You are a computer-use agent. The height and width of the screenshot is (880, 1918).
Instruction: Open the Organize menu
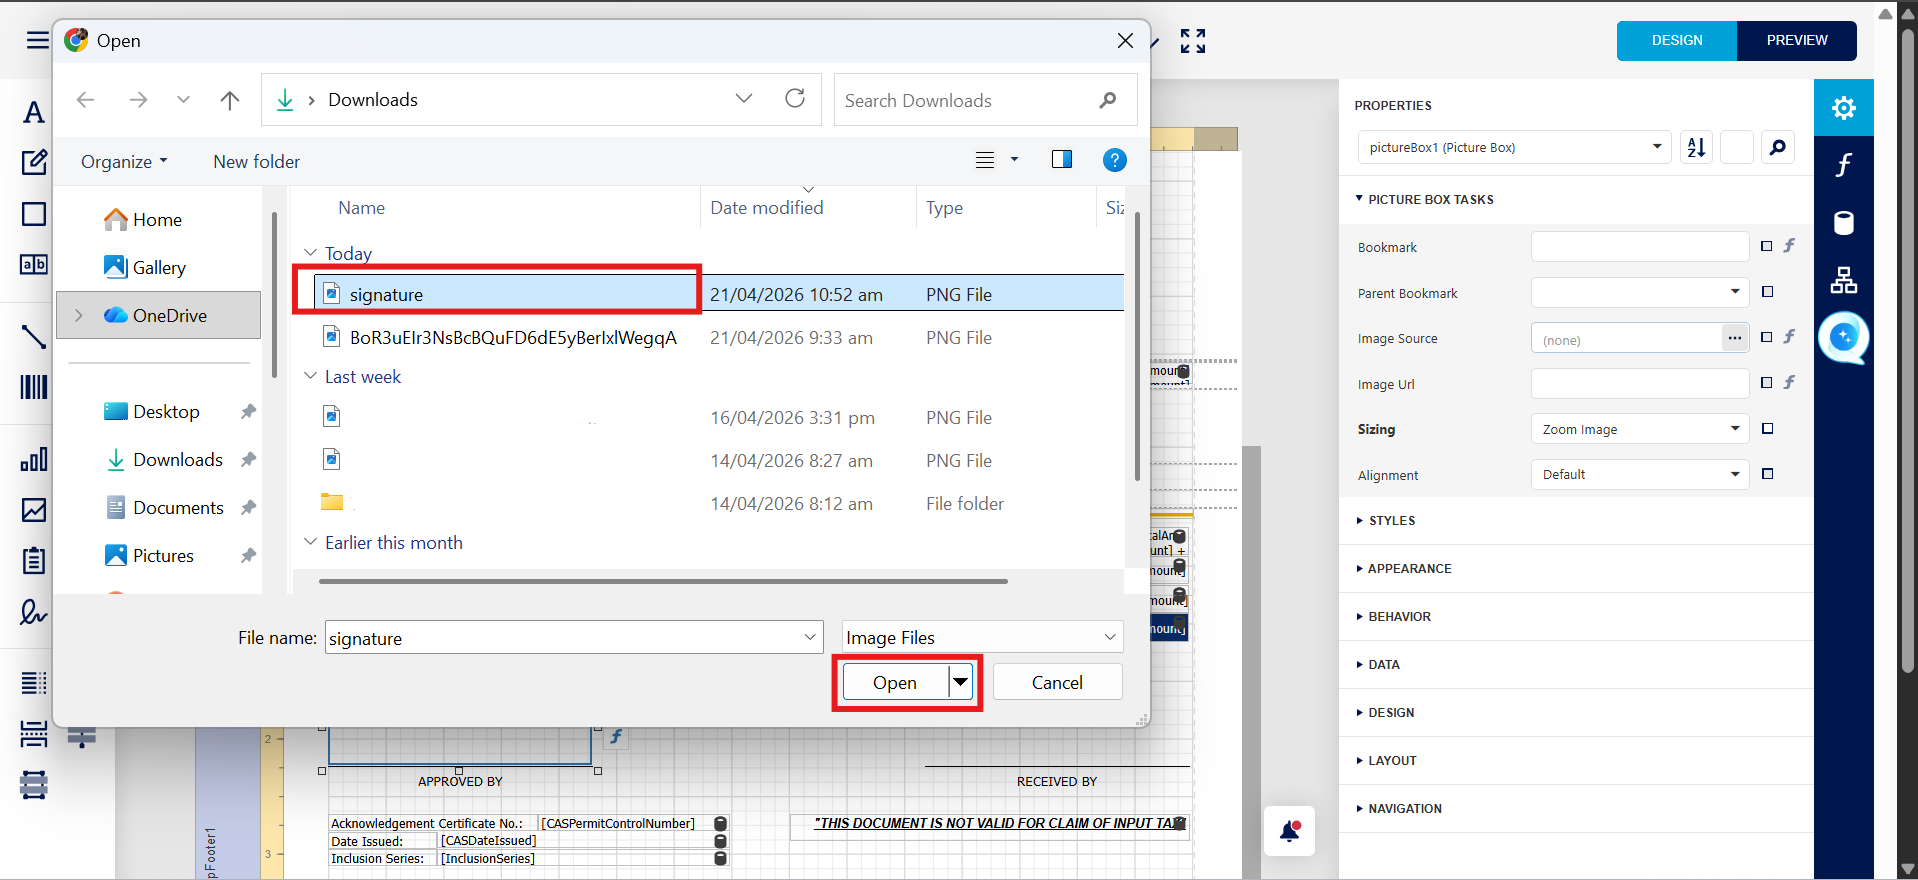click(x=124, y=162)
